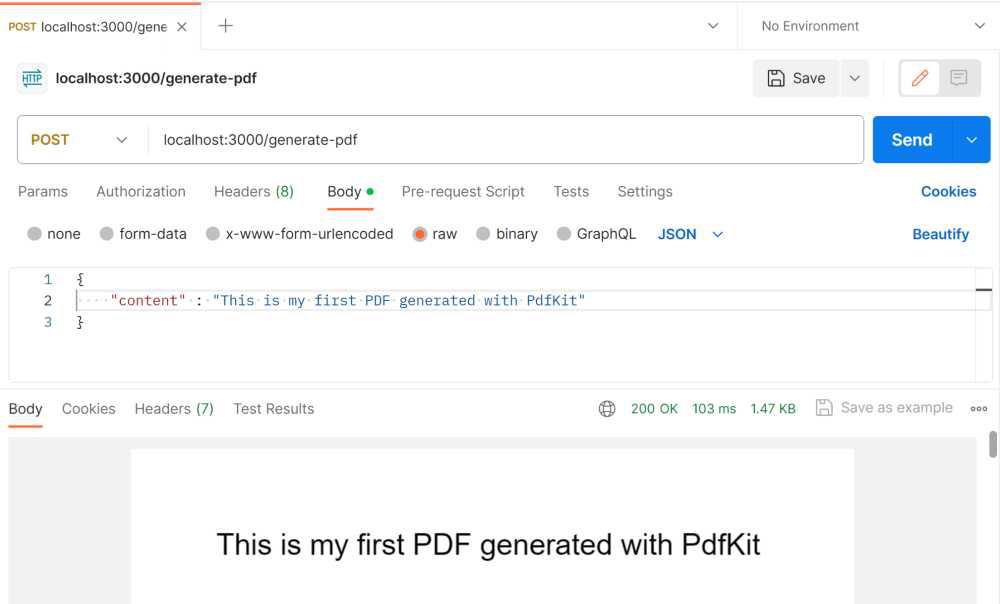Image resolution: width=1000 pixels, height=604 pixels.
Task: Select the form-data body option
Action: [x=143, y=234]
